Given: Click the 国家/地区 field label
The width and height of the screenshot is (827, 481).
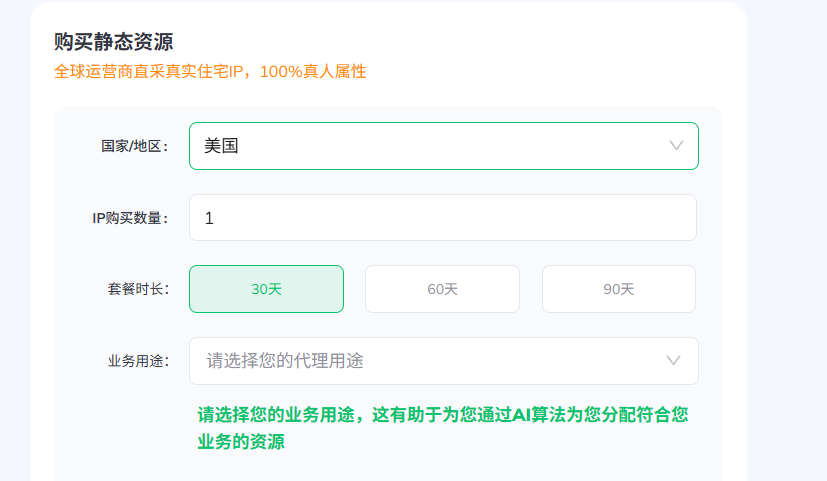Looking at the screenshot, I should pos(134,146).
